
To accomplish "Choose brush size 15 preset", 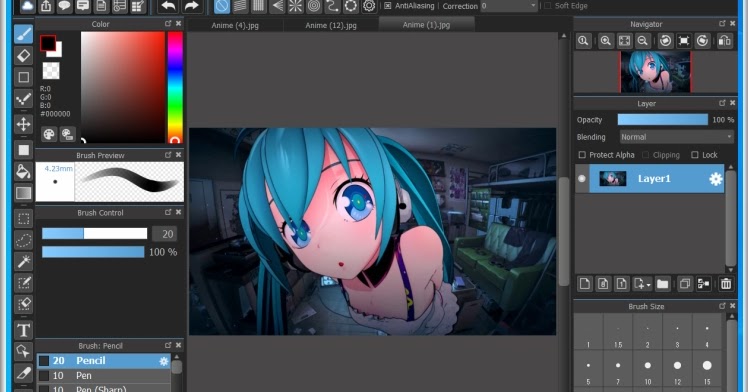I will 707,370.
